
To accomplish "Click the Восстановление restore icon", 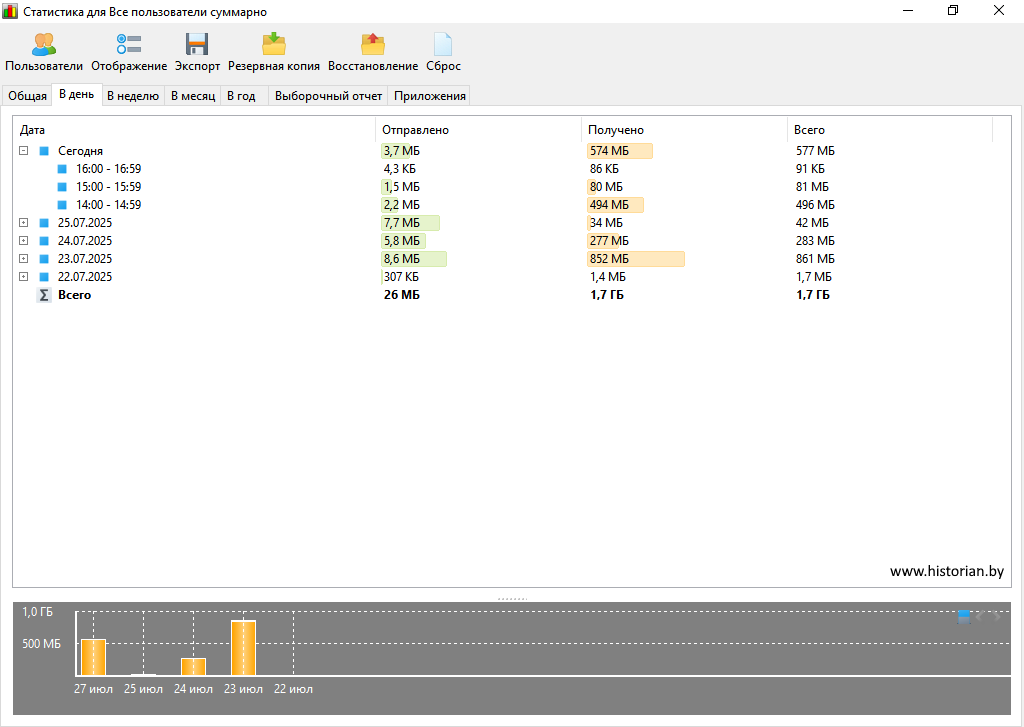I will point(373,45).
